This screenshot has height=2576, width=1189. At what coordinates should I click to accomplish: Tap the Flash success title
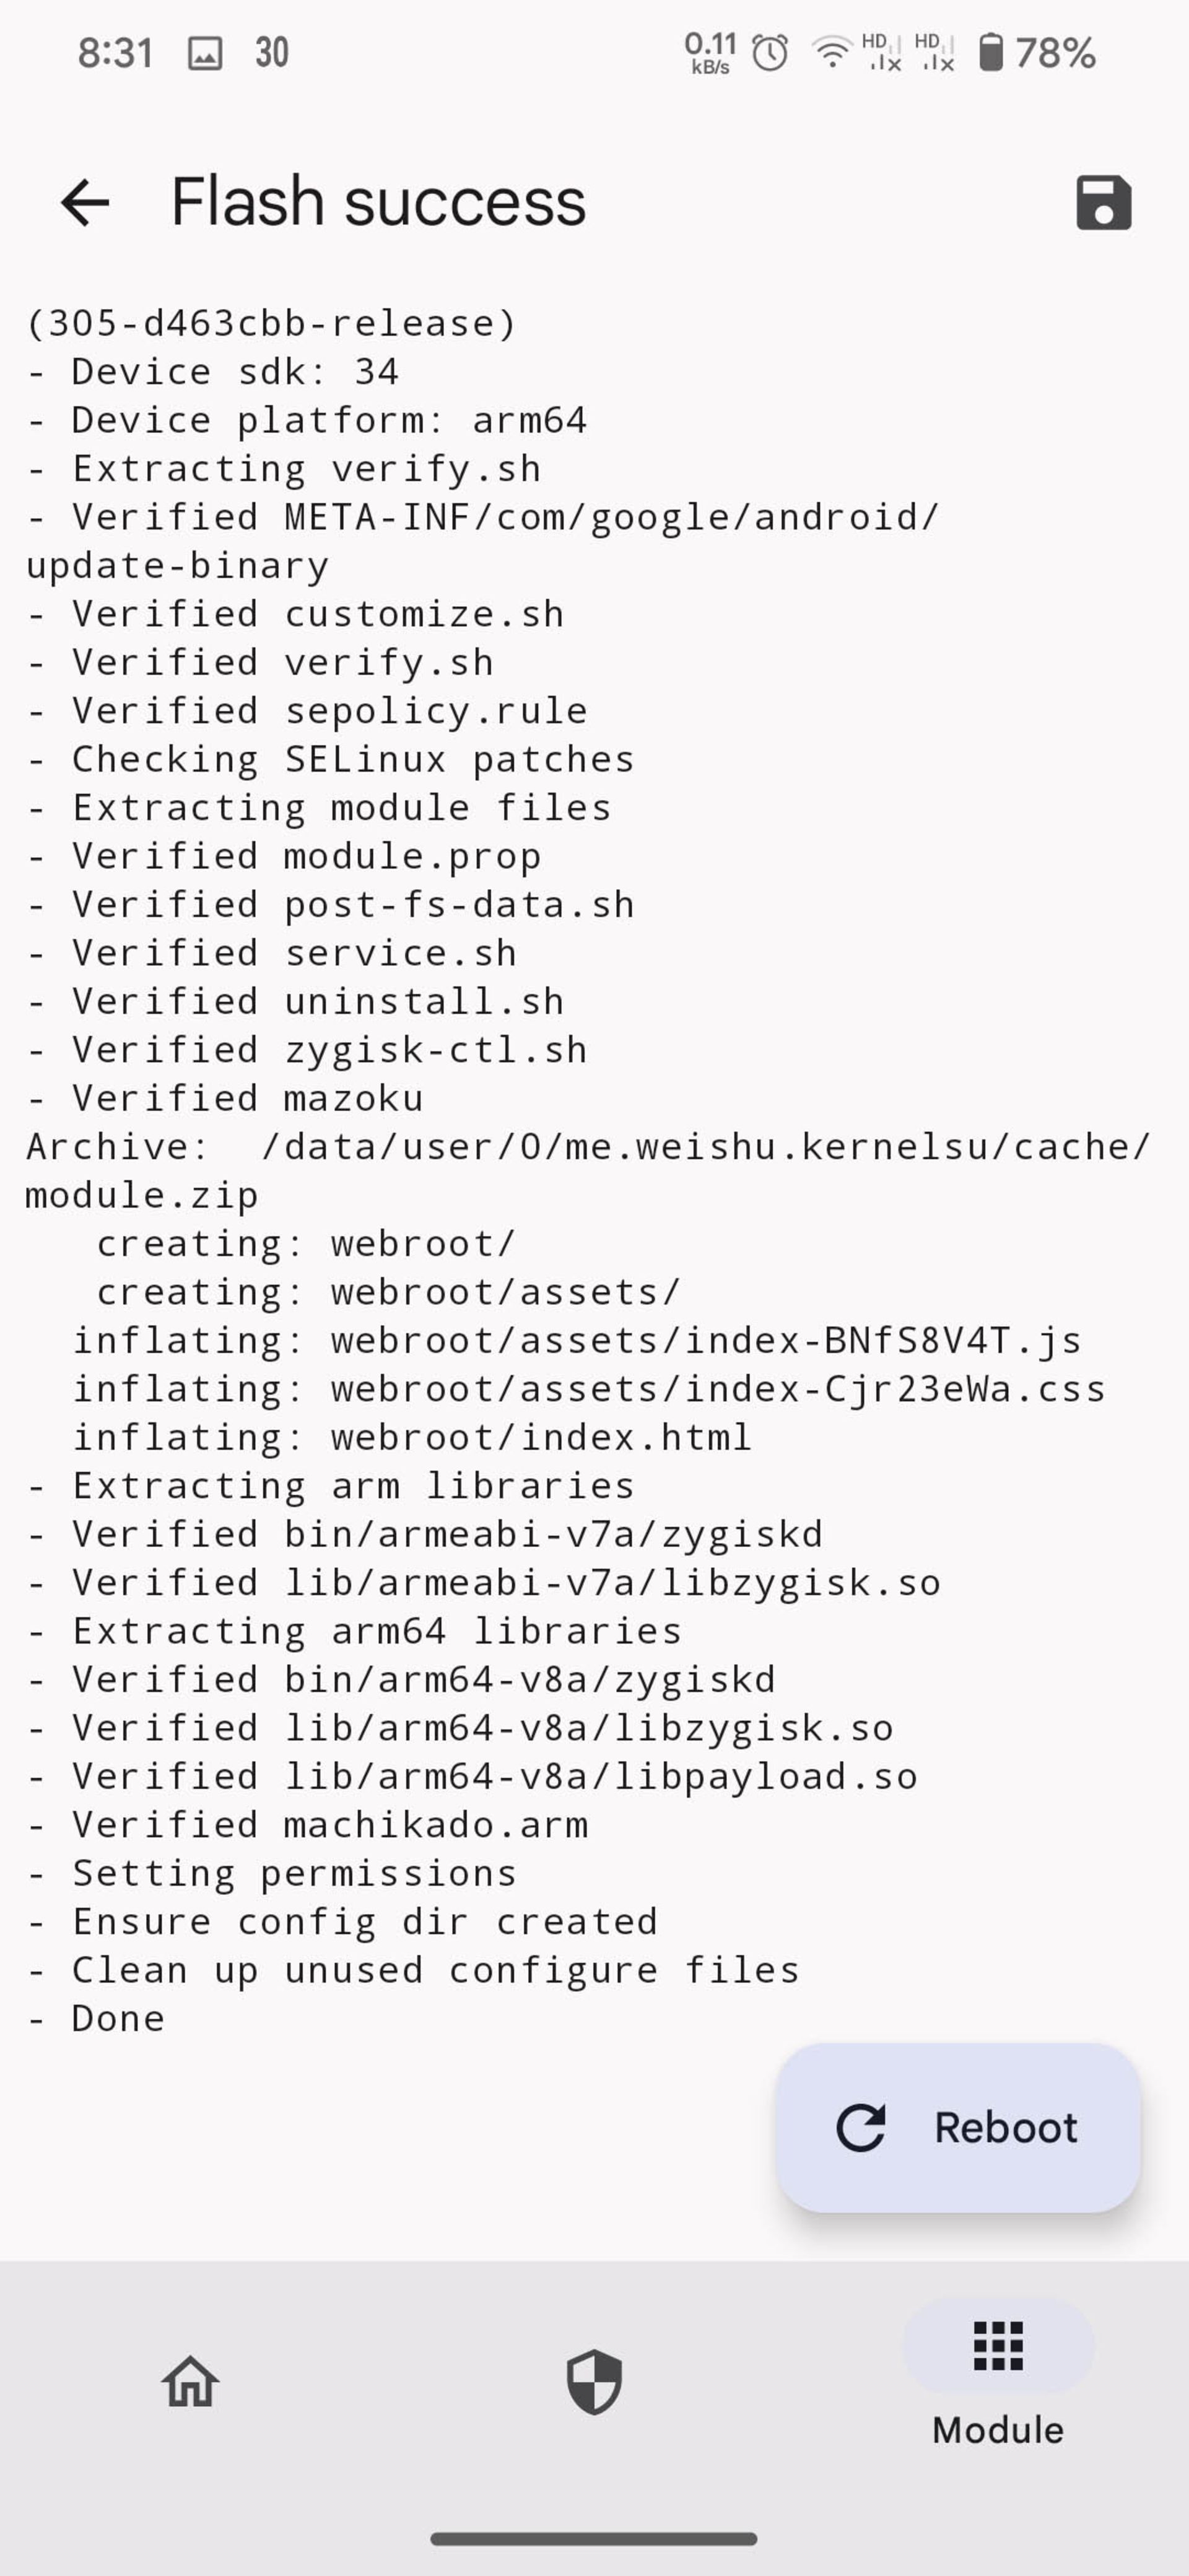tap(378, 203)
